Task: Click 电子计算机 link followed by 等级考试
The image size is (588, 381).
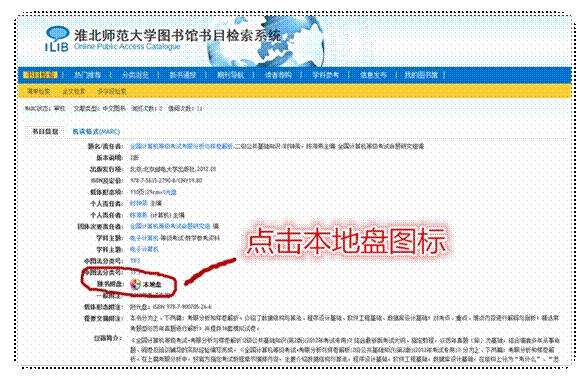Action: (144, 238)
